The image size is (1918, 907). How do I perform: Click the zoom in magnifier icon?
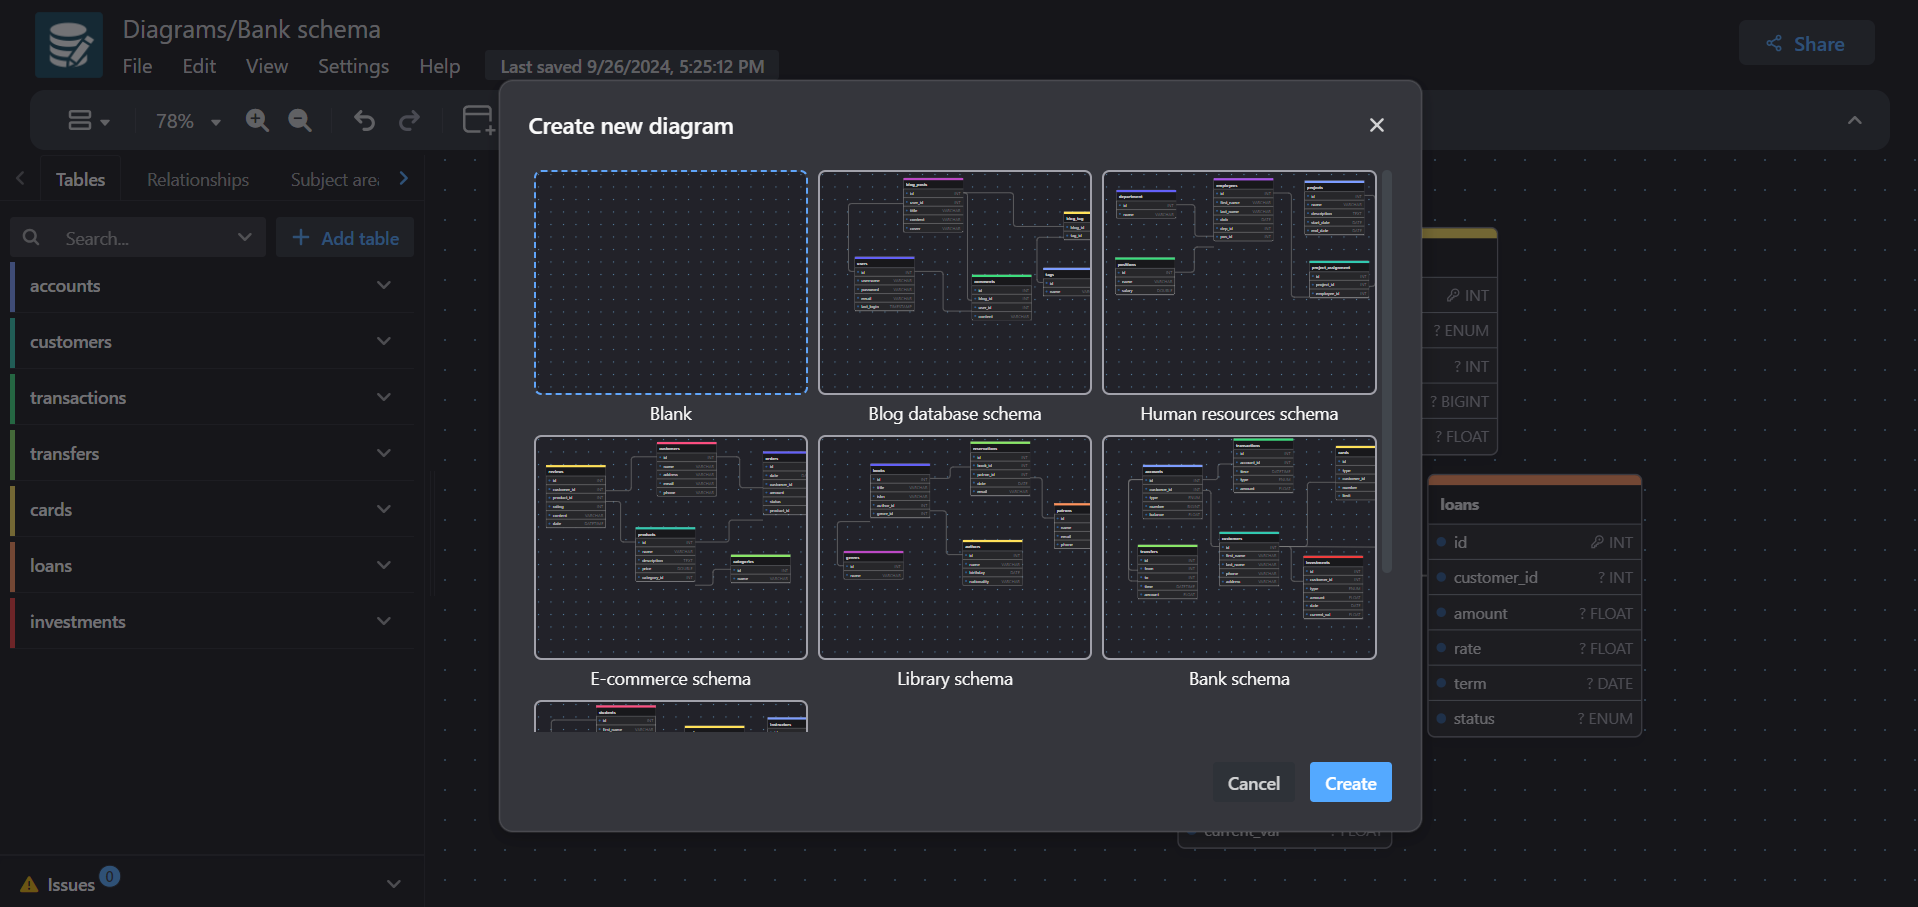[x=257, y=121]
